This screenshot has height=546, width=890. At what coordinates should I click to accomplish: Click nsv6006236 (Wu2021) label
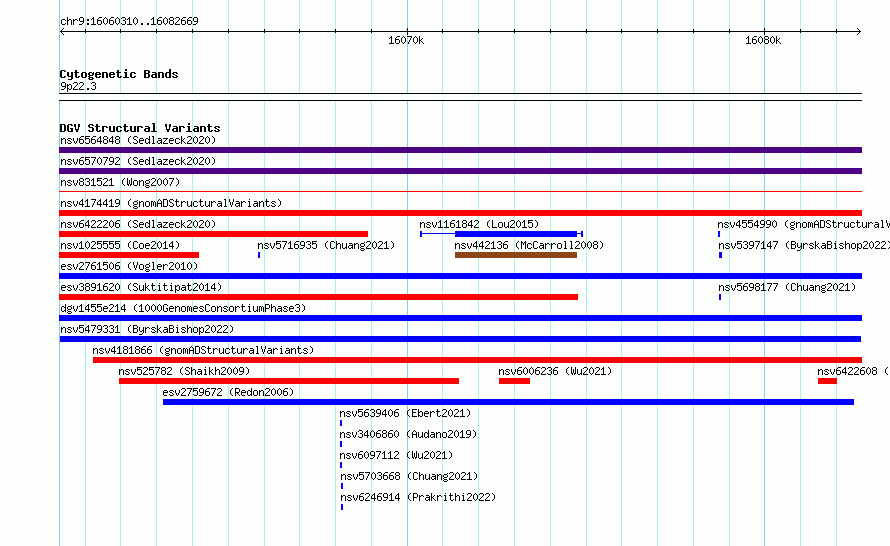click(x=555, y=371)
